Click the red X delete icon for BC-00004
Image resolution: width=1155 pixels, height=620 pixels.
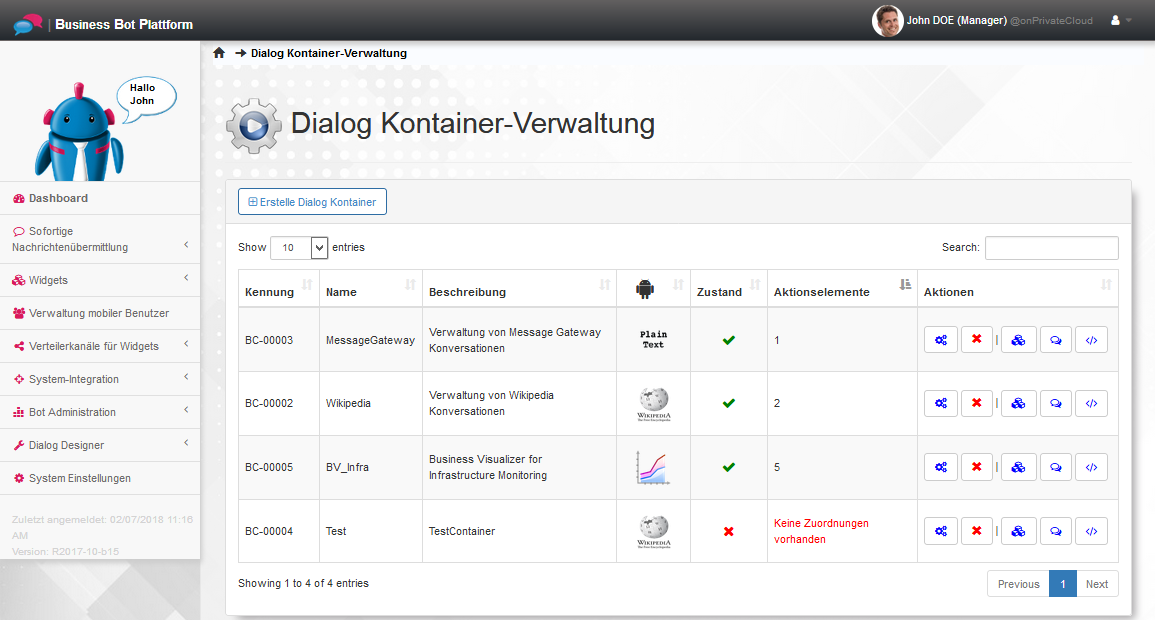976,532
